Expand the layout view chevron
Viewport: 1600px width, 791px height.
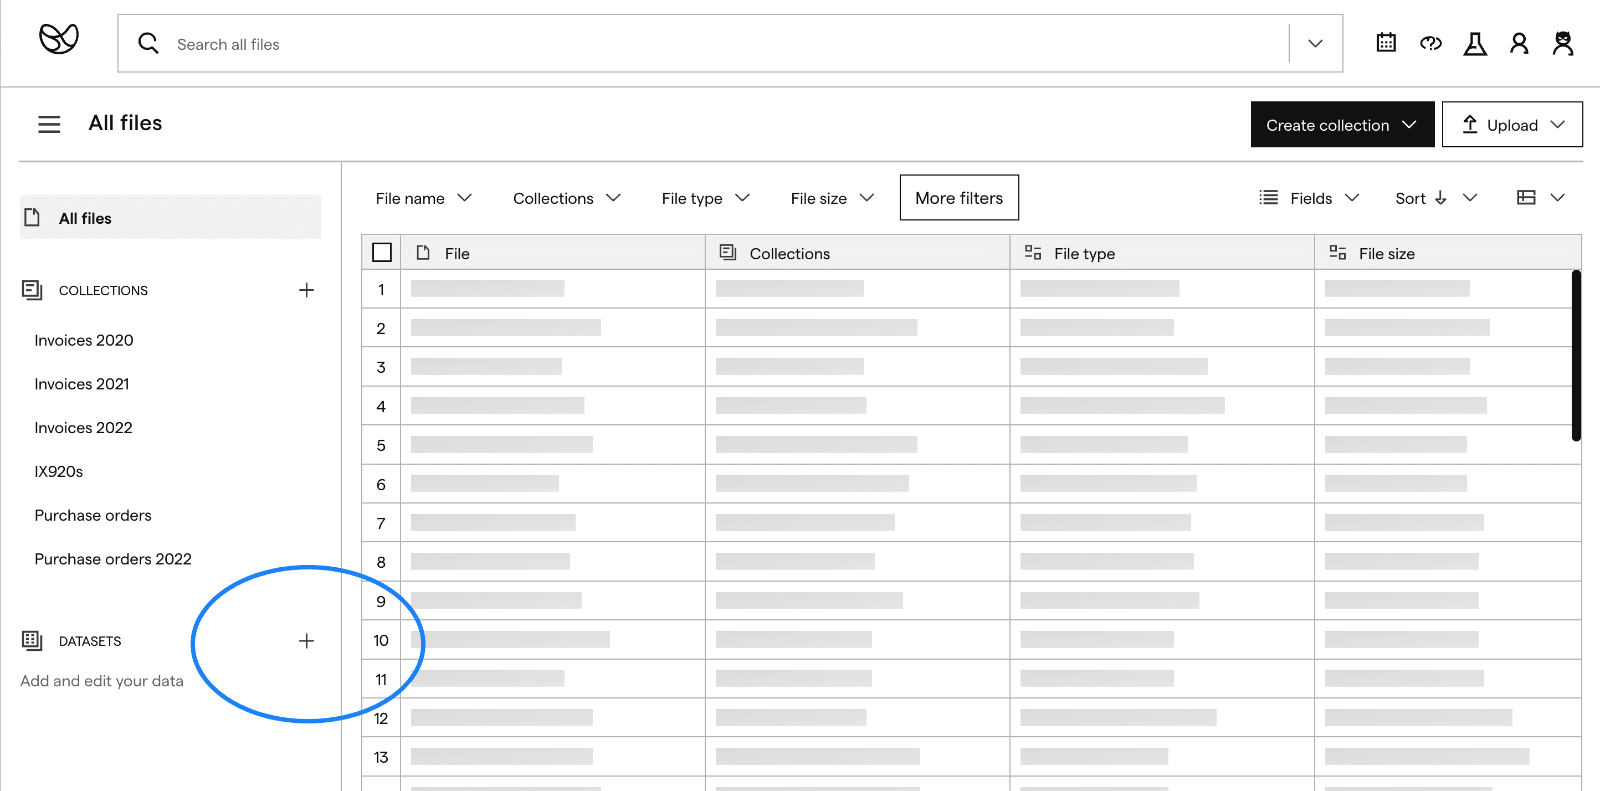click(x=1557, y=198)
